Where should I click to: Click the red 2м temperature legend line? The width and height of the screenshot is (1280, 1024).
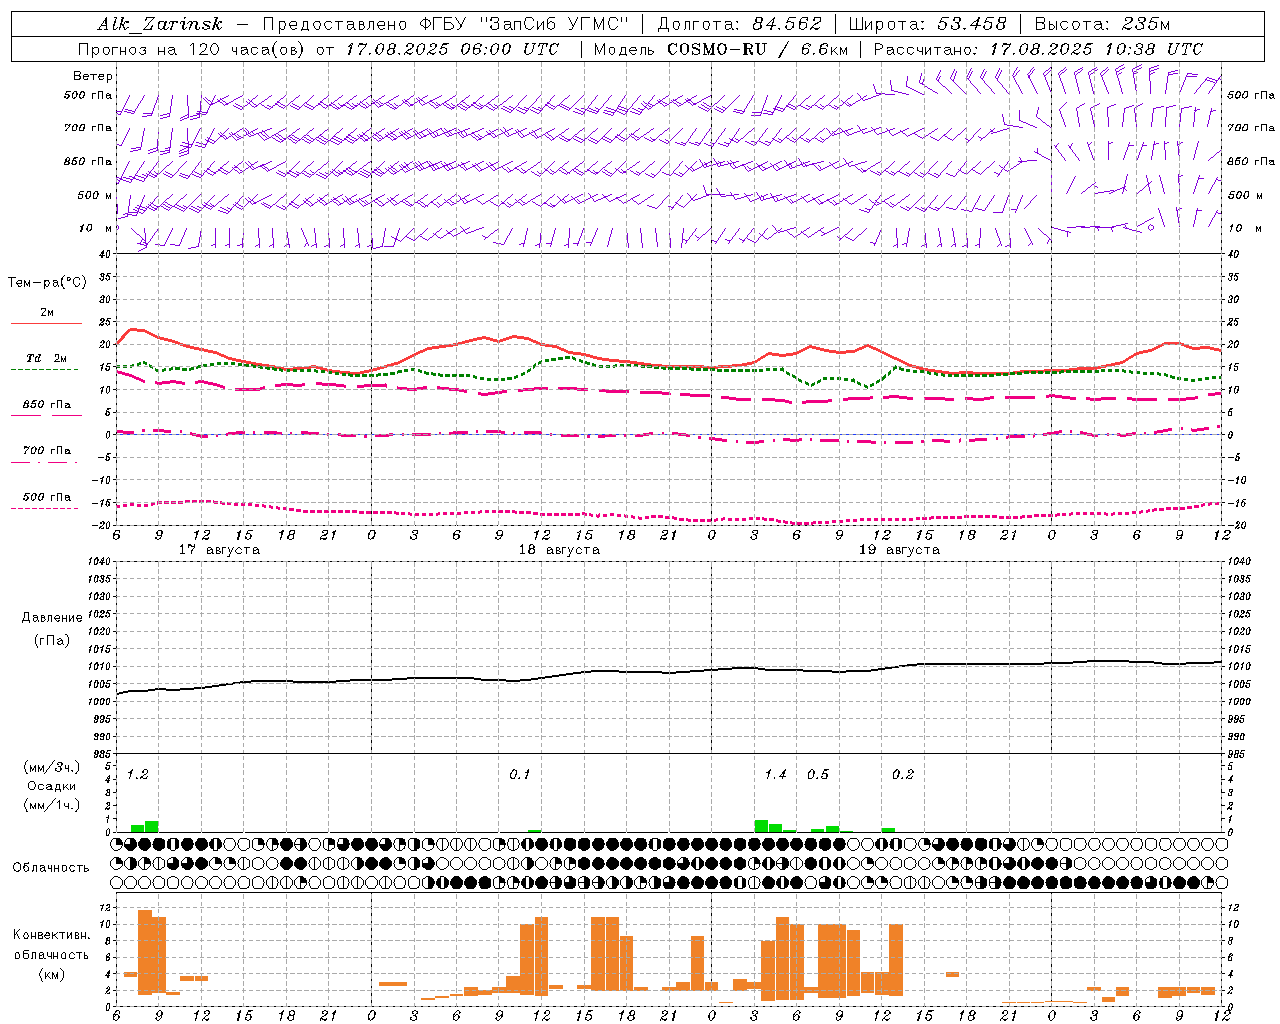coord(46,323)
